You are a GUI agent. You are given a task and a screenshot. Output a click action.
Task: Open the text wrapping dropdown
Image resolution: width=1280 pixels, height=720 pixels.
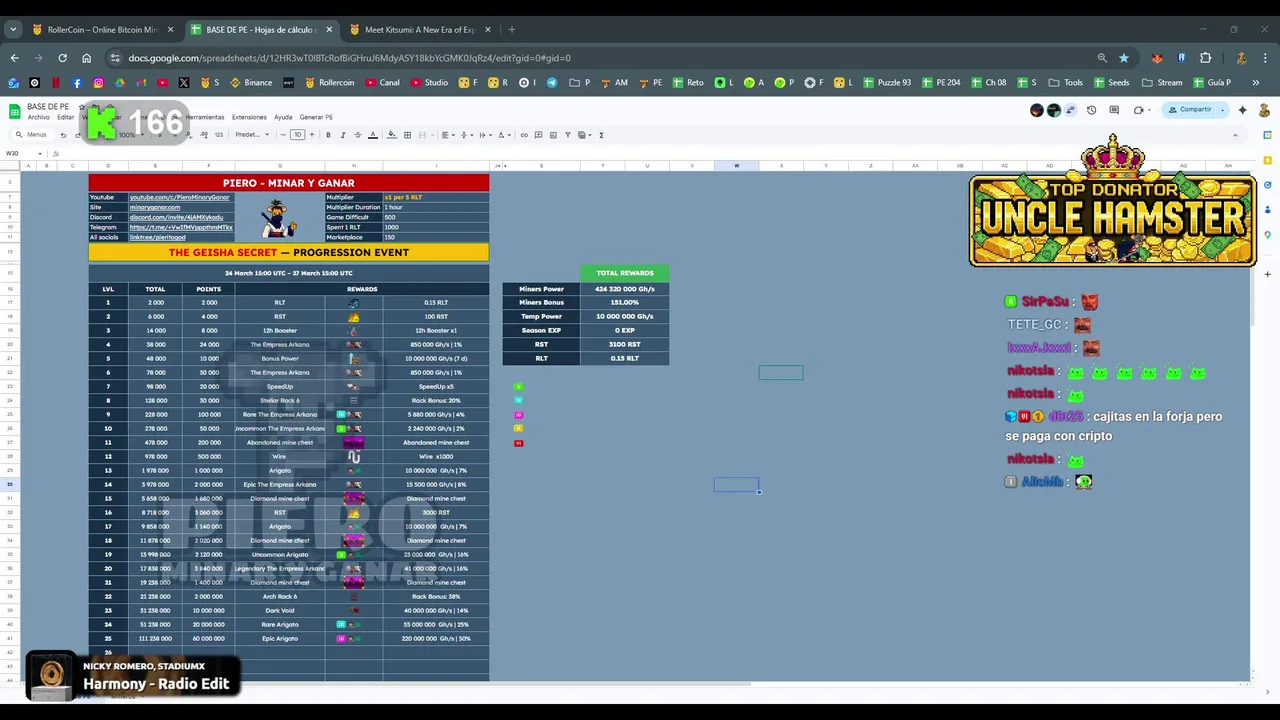pos(485,135)
